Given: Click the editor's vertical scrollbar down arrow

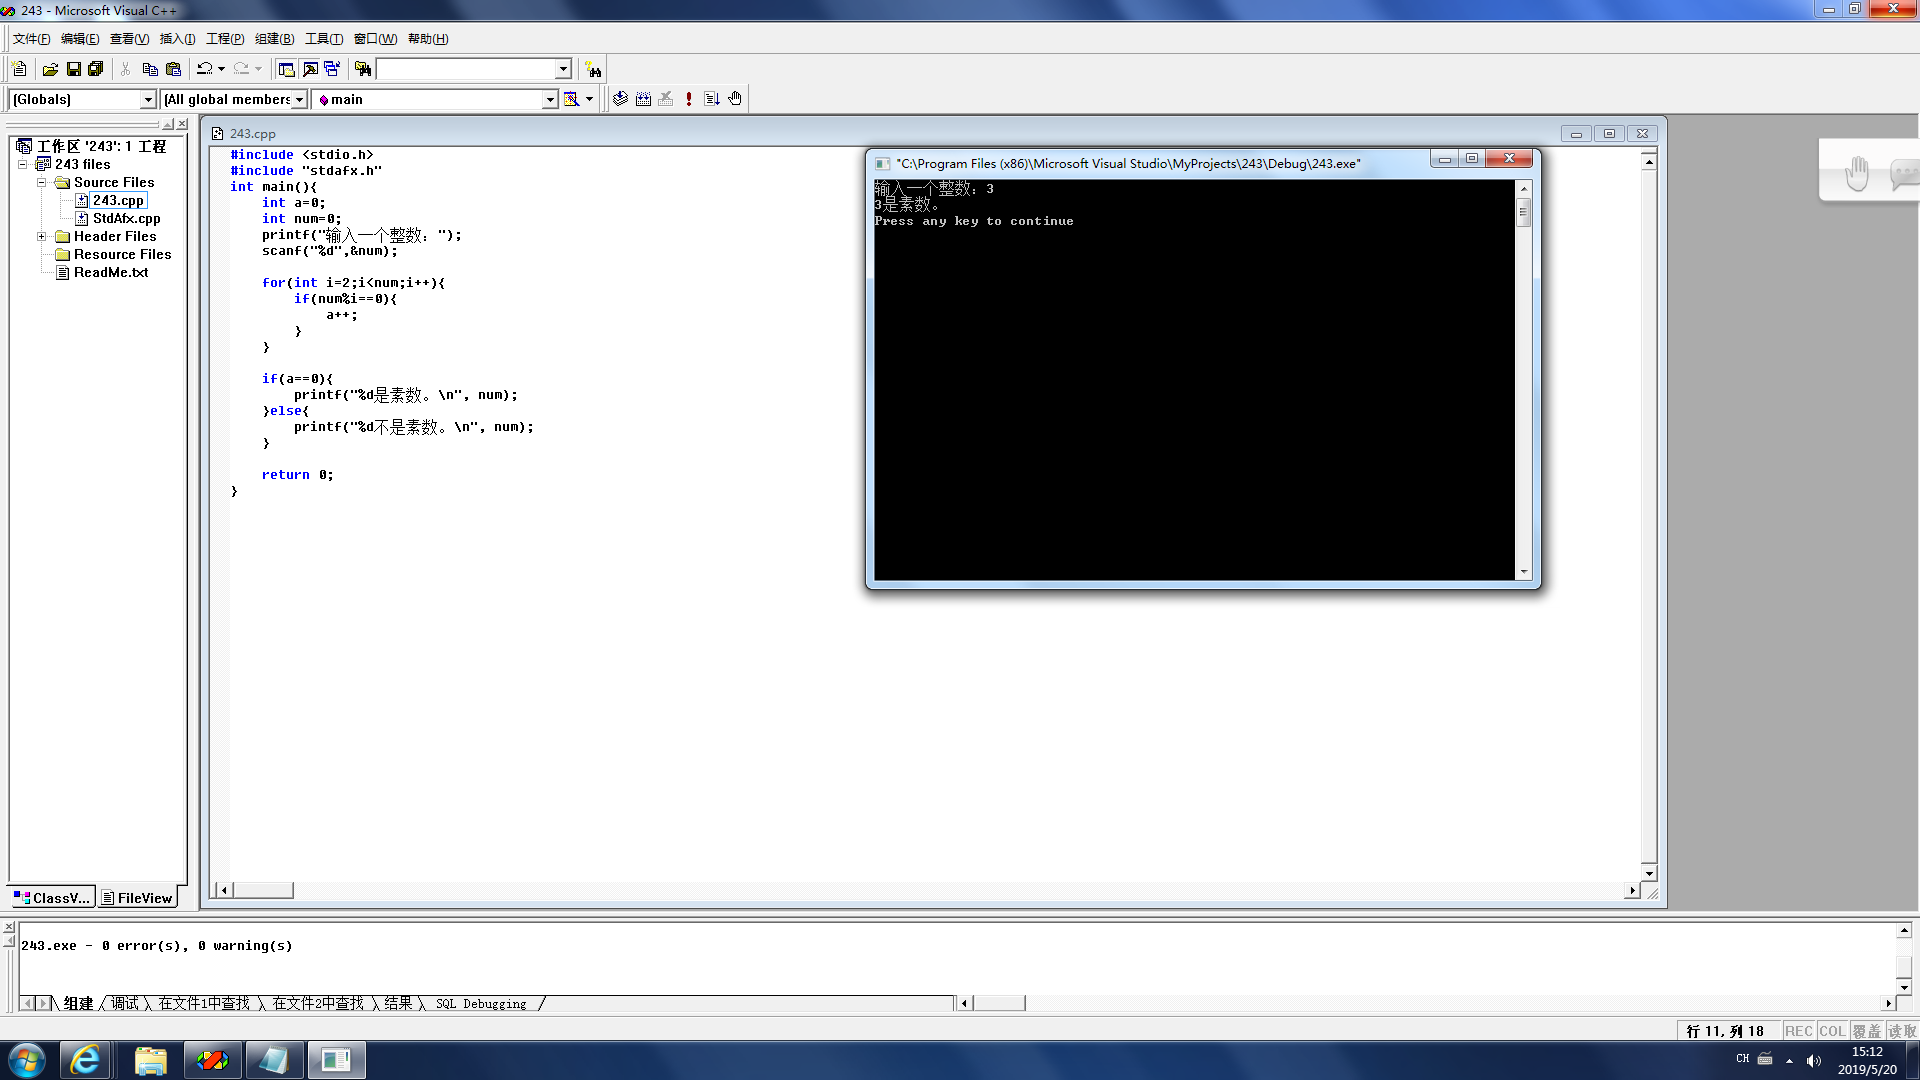Looking at the screenshot, I should 1649,873.
